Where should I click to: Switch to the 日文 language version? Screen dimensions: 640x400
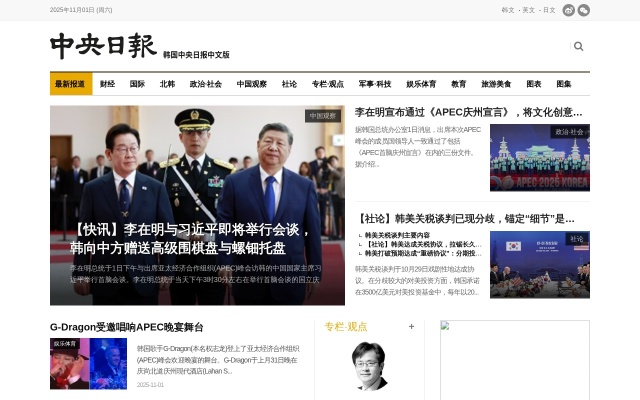(x=549, y=10)
